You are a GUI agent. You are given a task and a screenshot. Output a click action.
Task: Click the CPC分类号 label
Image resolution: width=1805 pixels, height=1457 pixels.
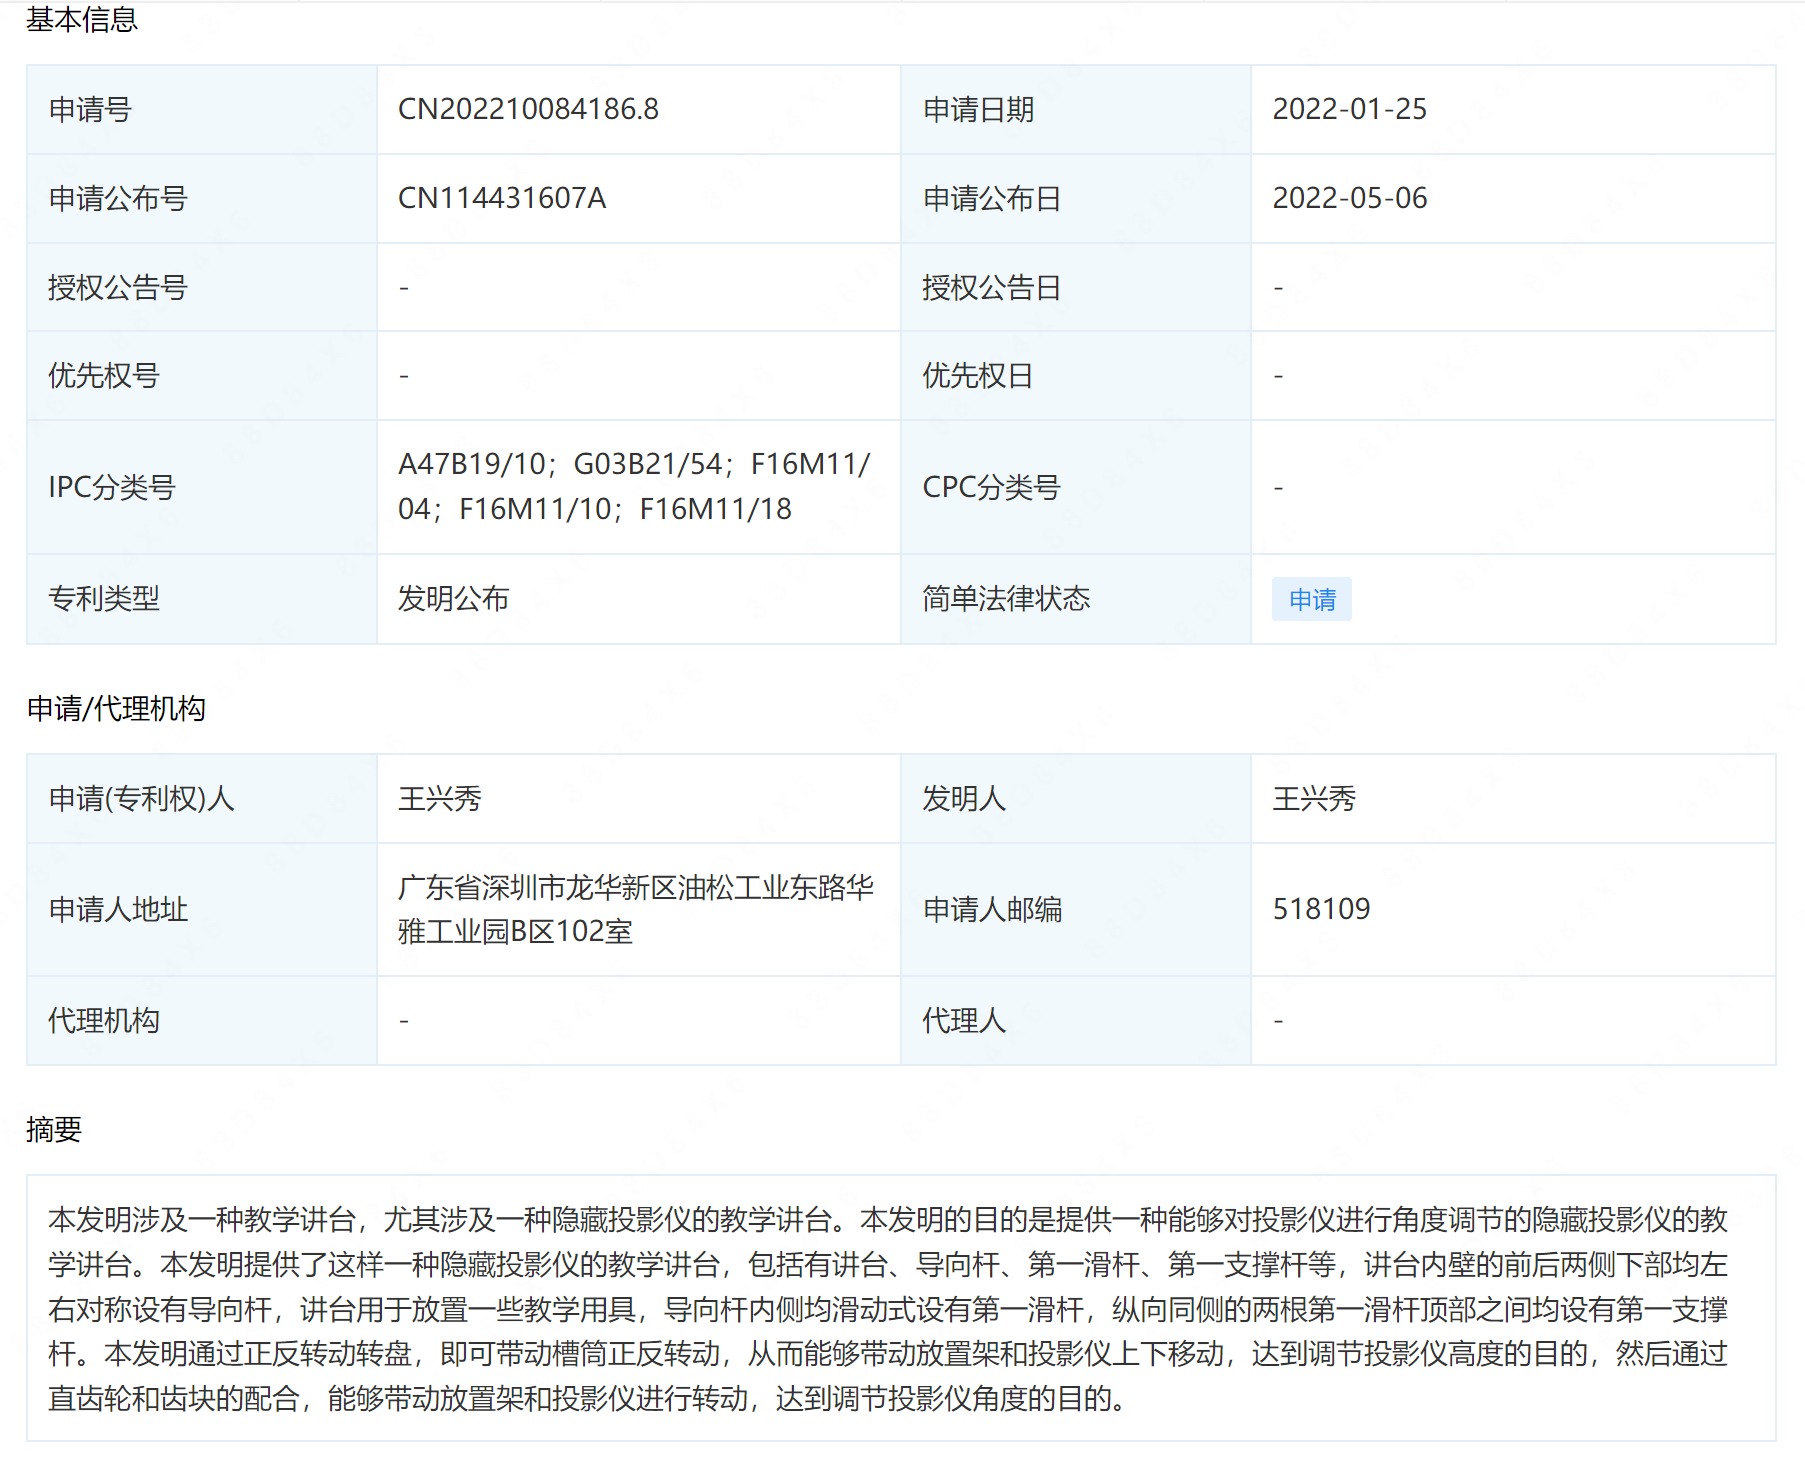tap(991, 487)
